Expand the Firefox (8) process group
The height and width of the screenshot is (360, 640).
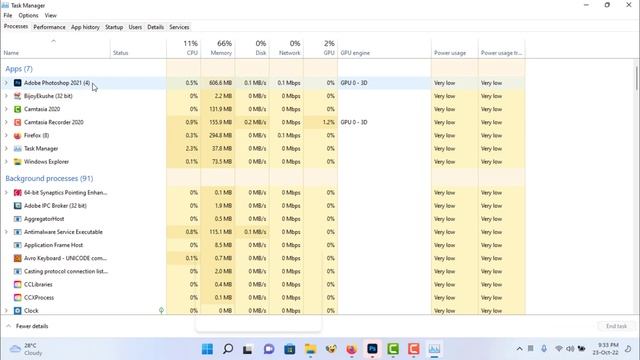[6, 135]
